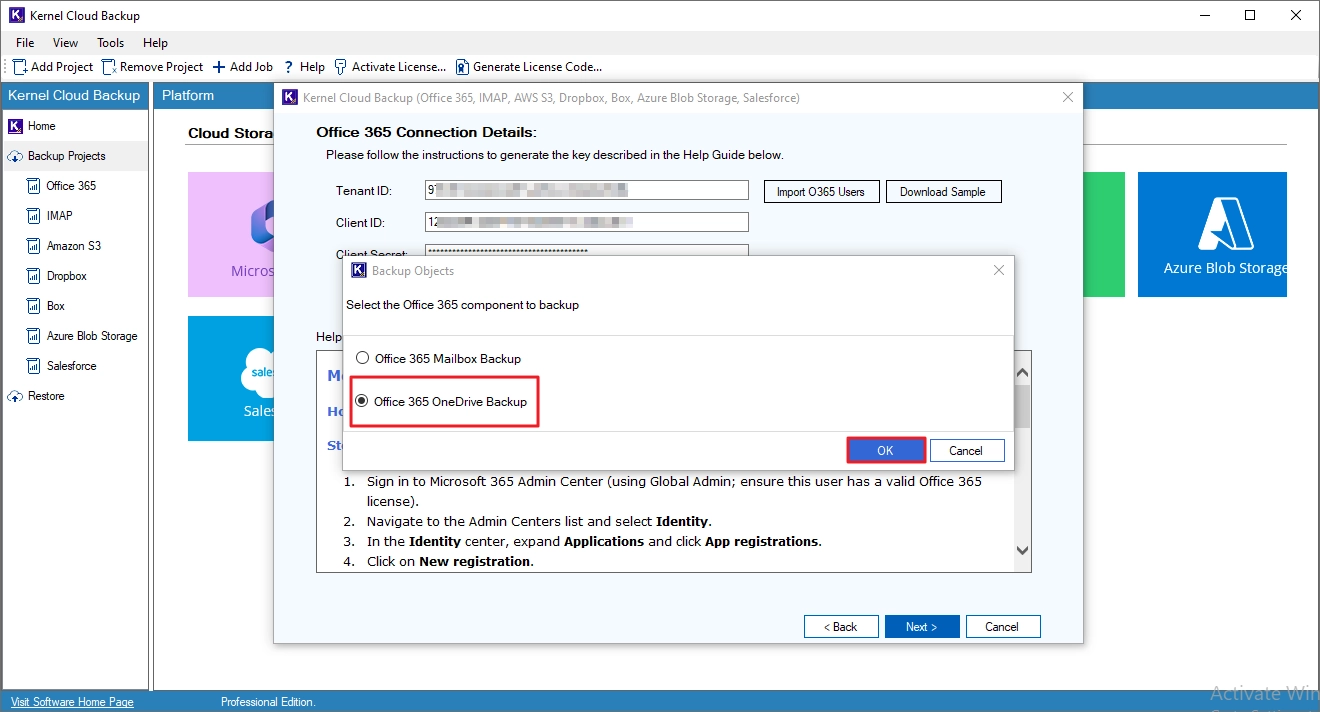Close the Office 365 connection wizard window
Image resolution: width=1320 pixels, height=712 pixels.
(x=1068, y=97)
